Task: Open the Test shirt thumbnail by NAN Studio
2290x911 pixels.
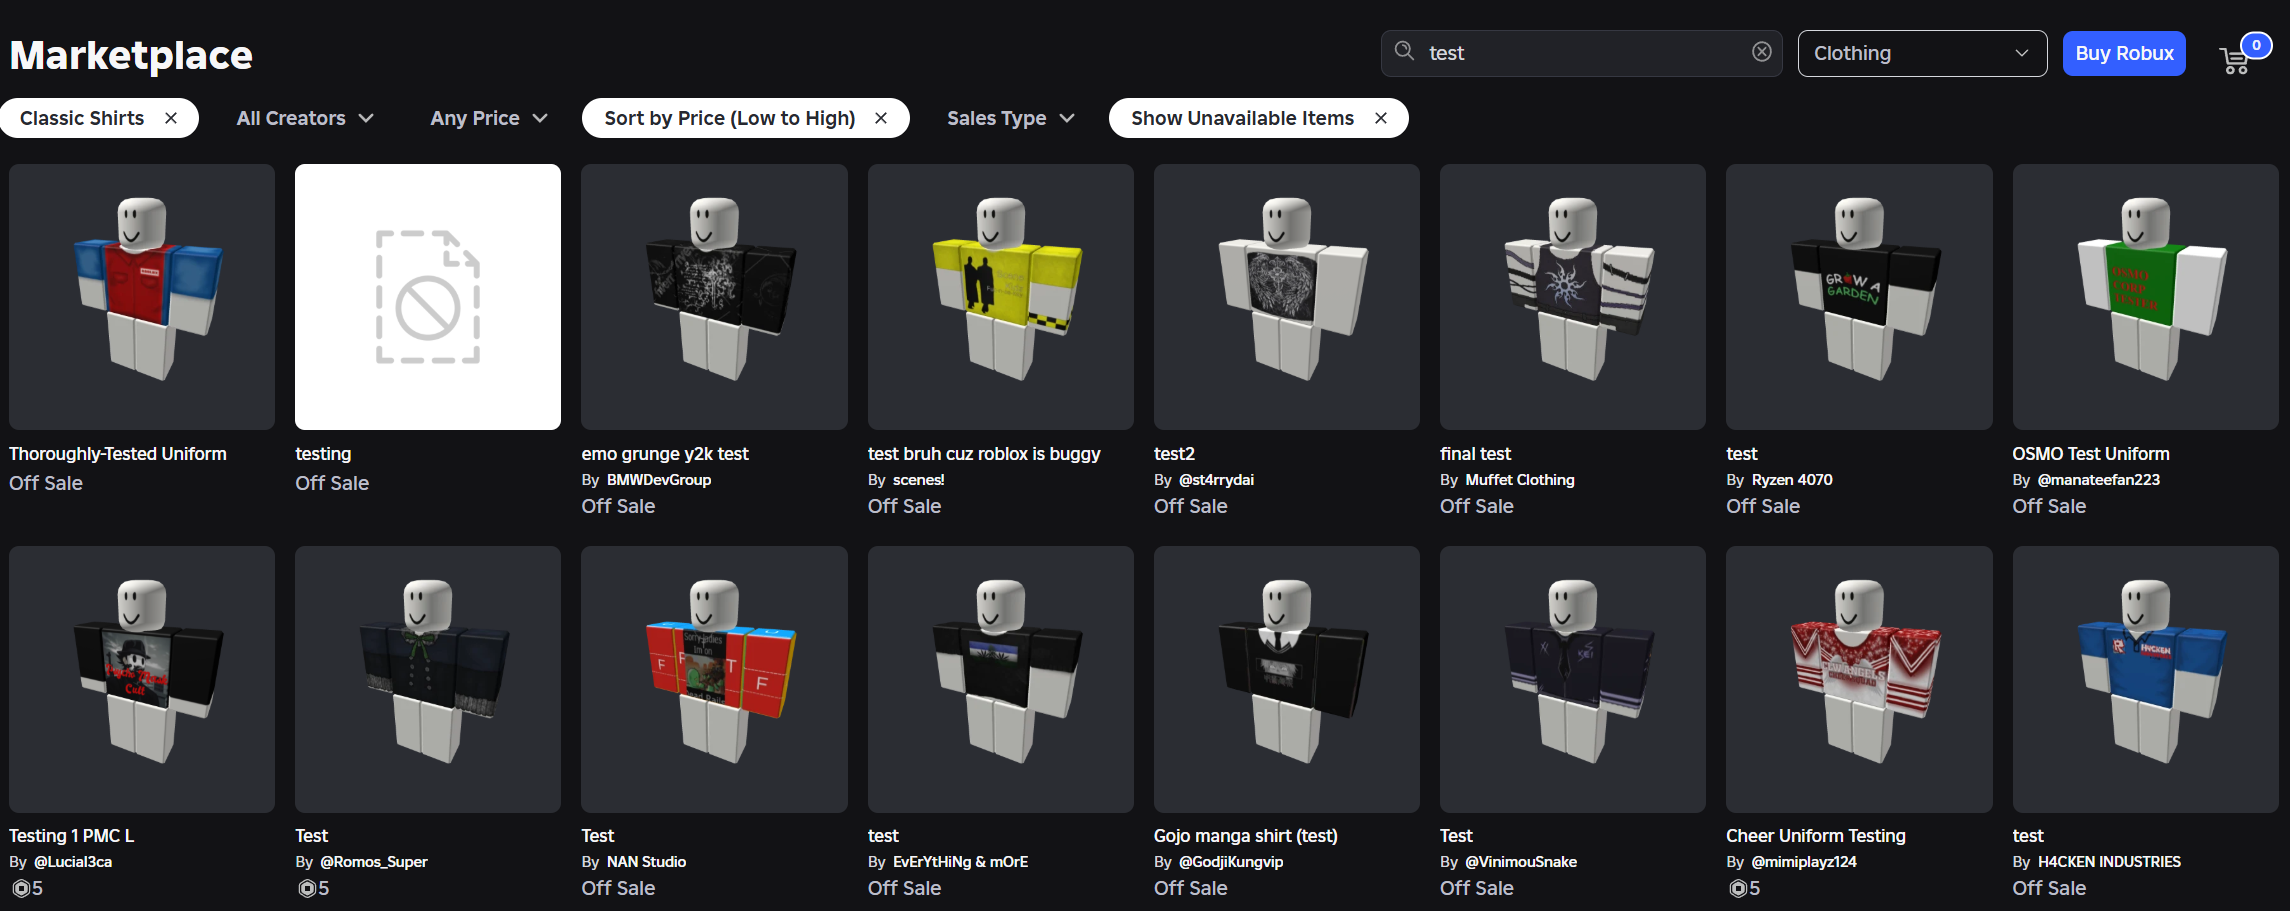Action: 714,679
